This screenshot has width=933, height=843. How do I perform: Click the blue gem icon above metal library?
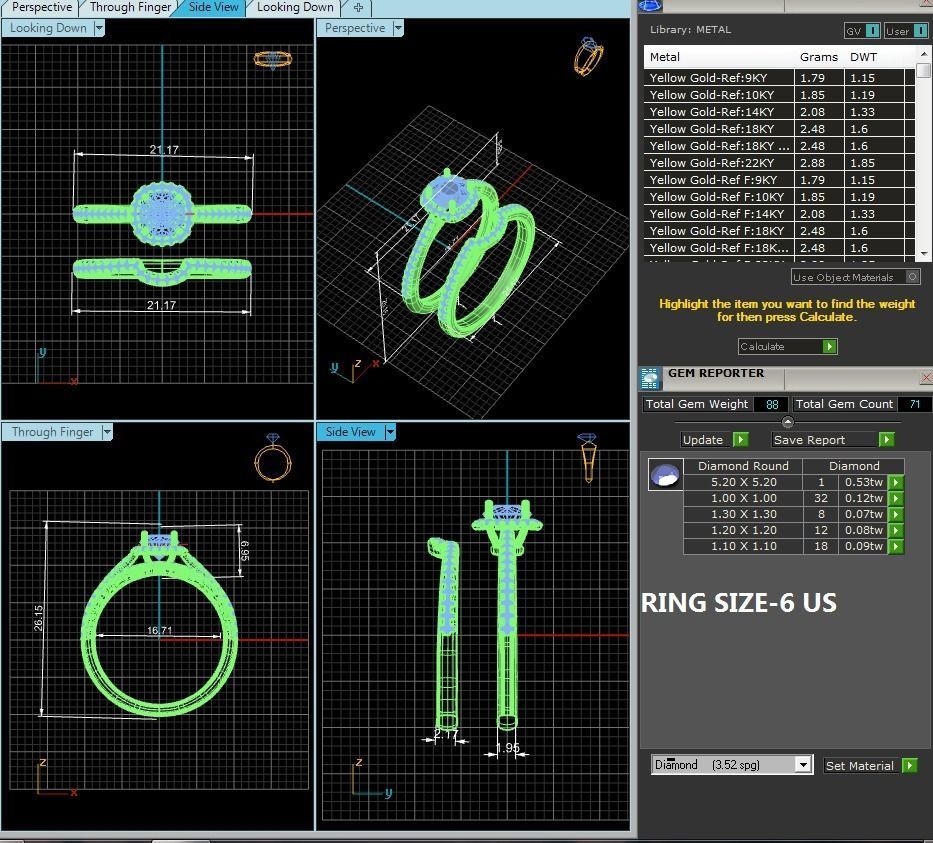(650, 5)
